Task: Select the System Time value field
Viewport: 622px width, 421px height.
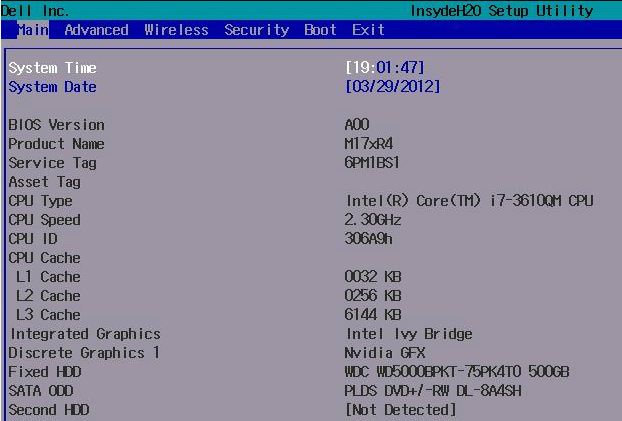Action: tap(385, 67)
